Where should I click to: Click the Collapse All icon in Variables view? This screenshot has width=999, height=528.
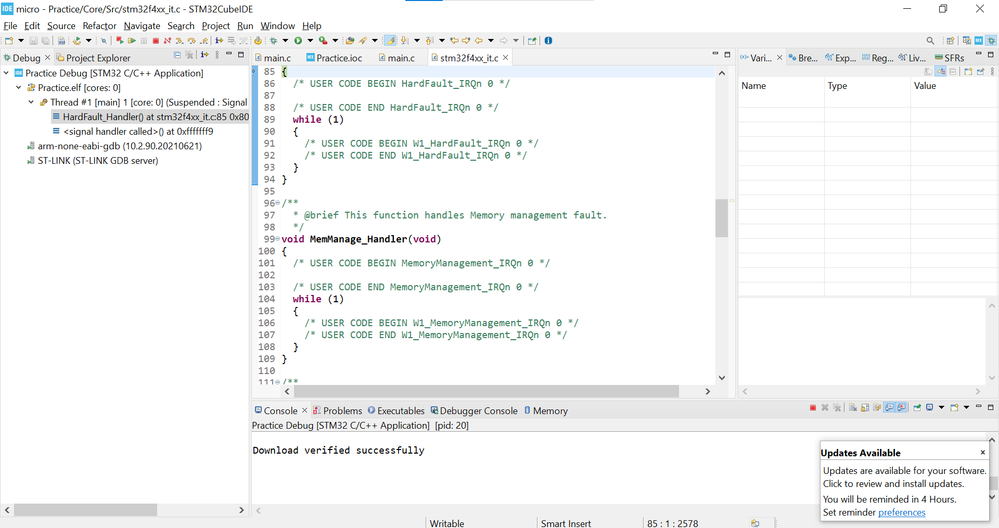coord(952,71)
